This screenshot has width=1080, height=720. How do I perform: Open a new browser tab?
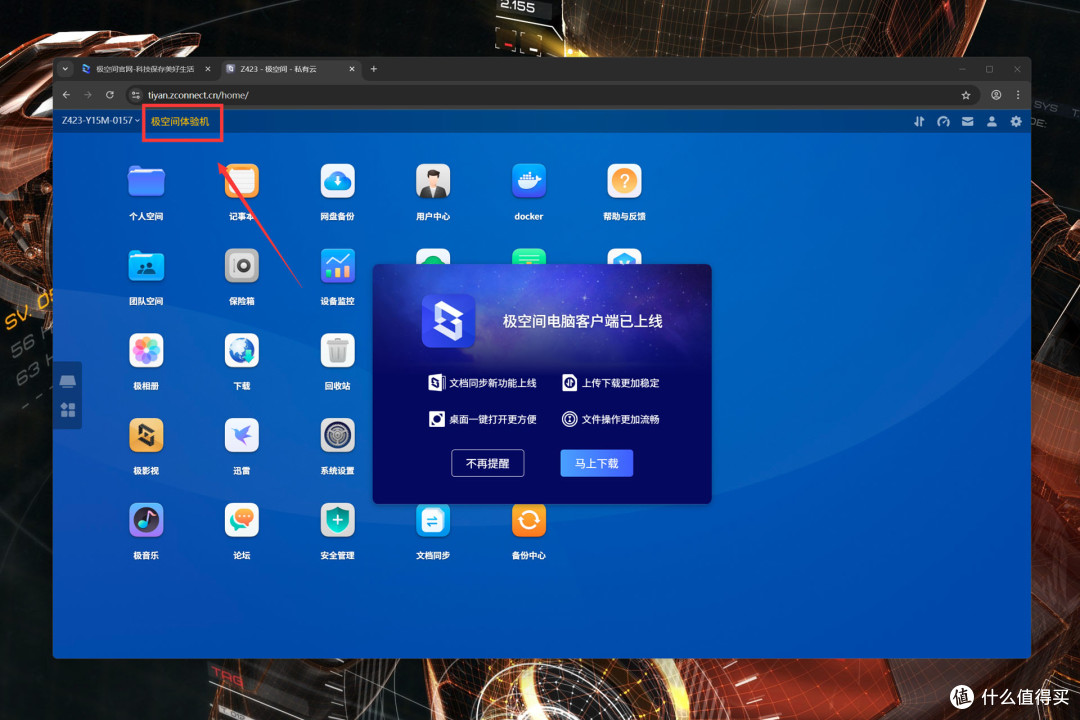click(373, 69)
